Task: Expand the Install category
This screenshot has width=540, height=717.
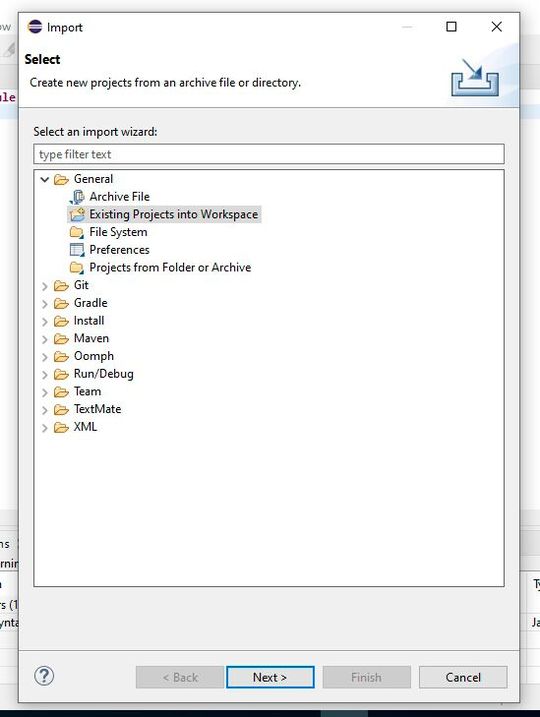Action: click(x=44, y=321)
